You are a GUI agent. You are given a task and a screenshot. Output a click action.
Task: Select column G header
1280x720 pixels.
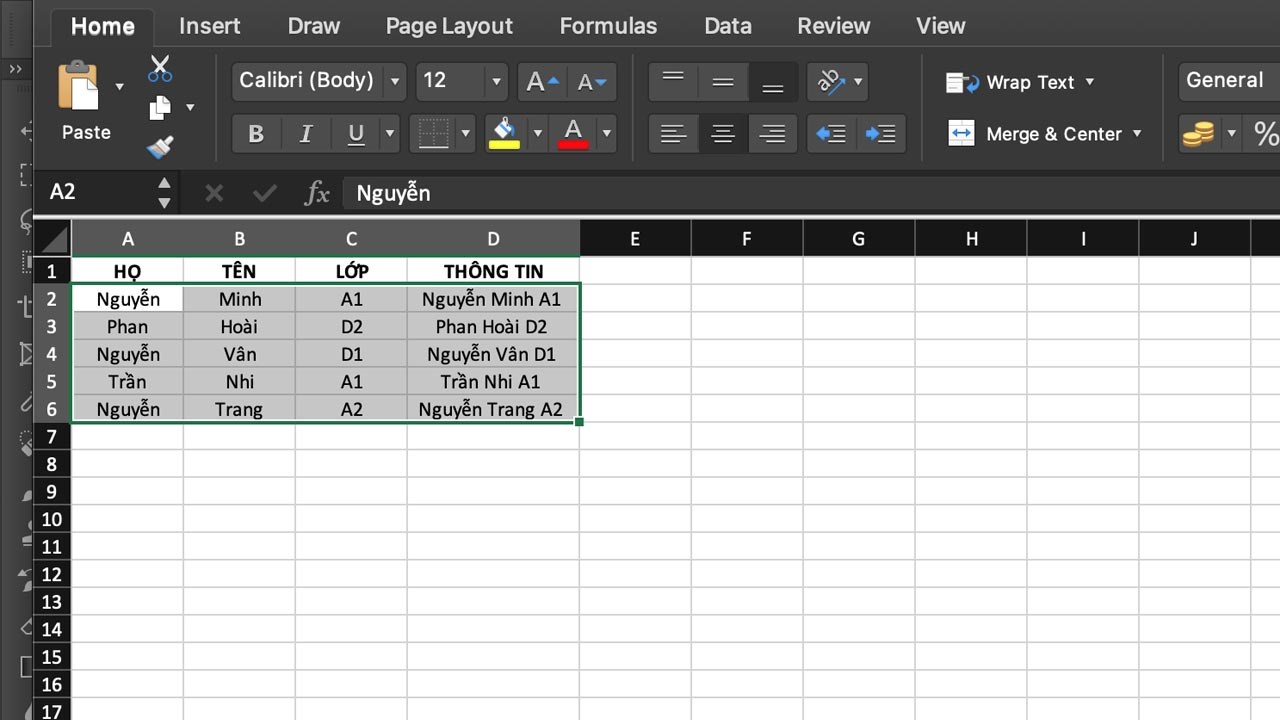coord(859,239)
